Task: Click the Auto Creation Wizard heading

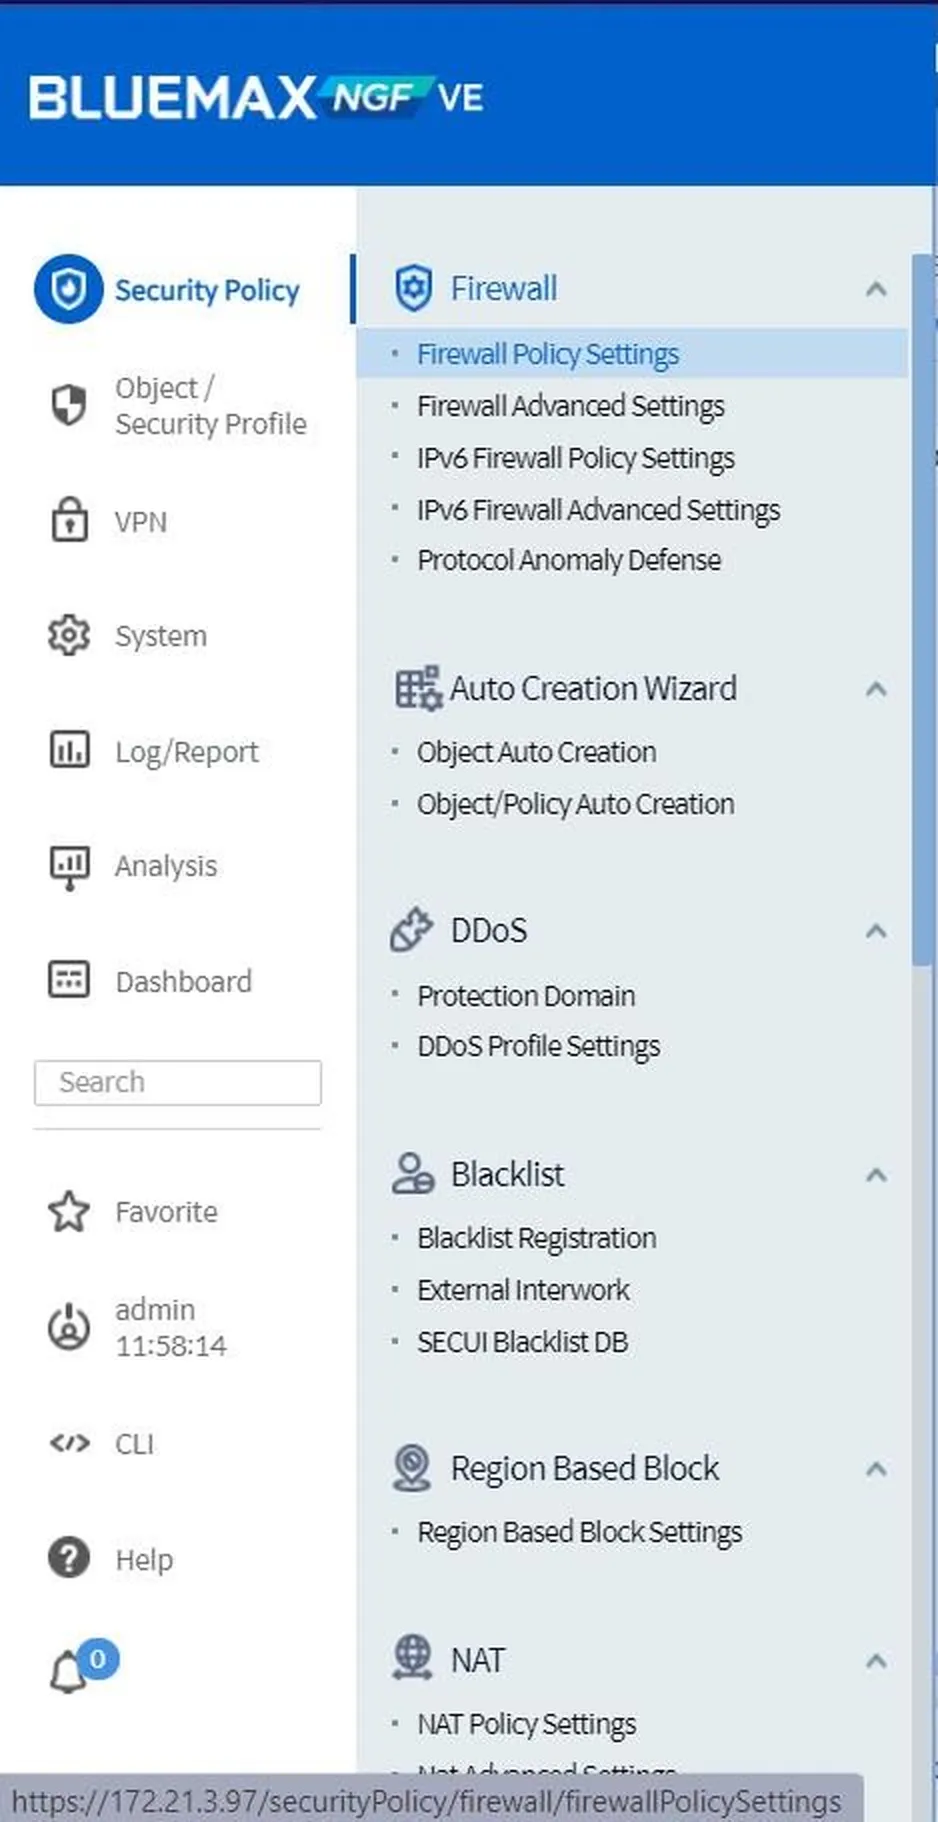Action: pos(594,689)
